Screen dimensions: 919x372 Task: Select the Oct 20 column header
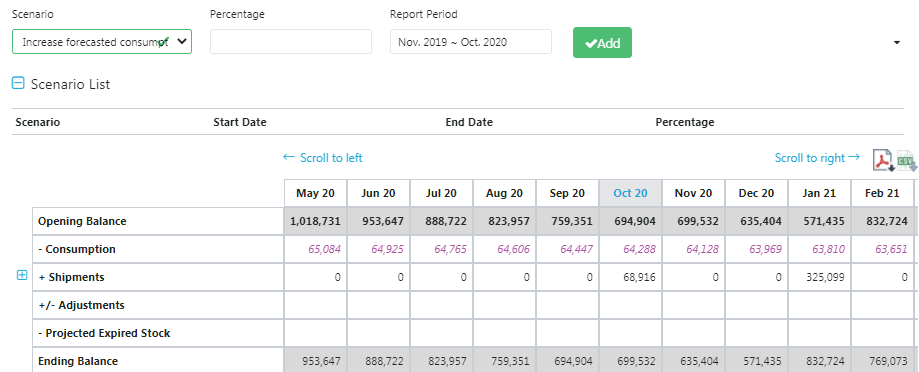pos(631,193)
